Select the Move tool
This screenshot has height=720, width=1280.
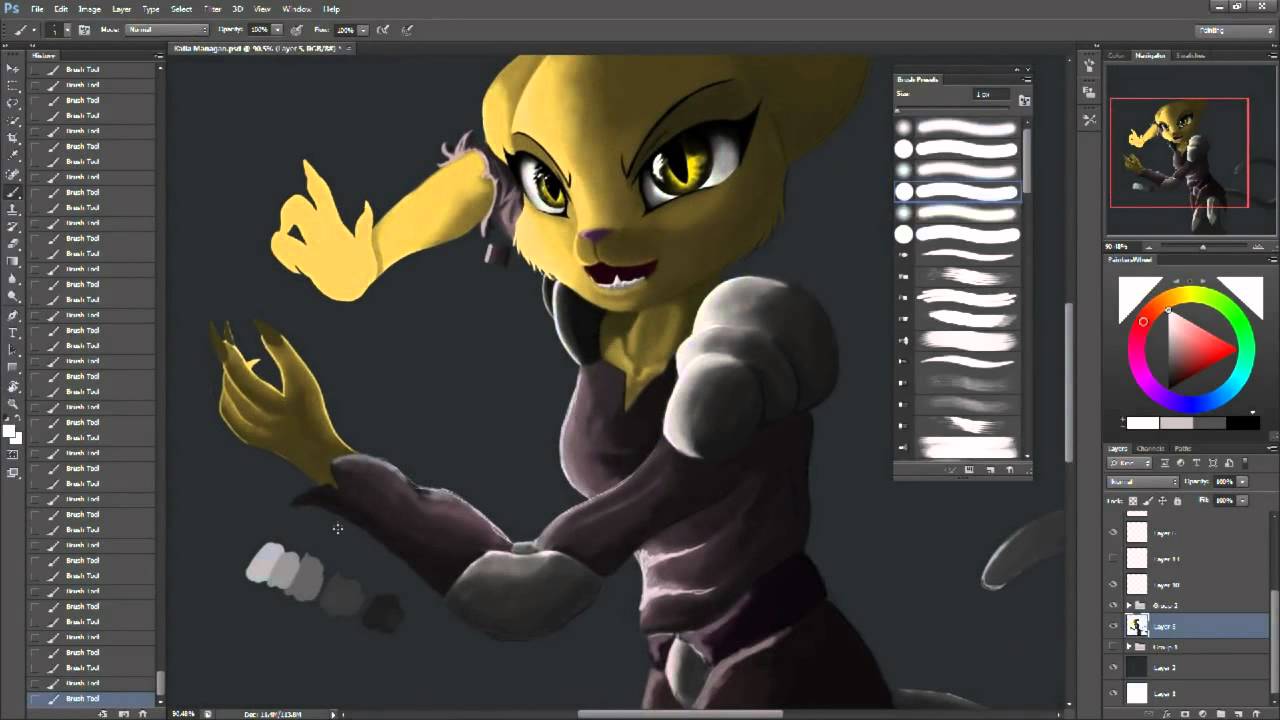[x=13, y=68]
